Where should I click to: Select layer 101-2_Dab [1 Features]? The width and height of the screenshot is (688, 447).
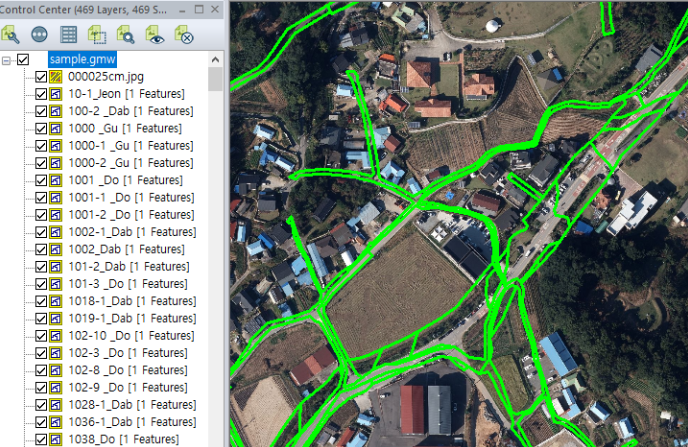click(x=129, y=267)
